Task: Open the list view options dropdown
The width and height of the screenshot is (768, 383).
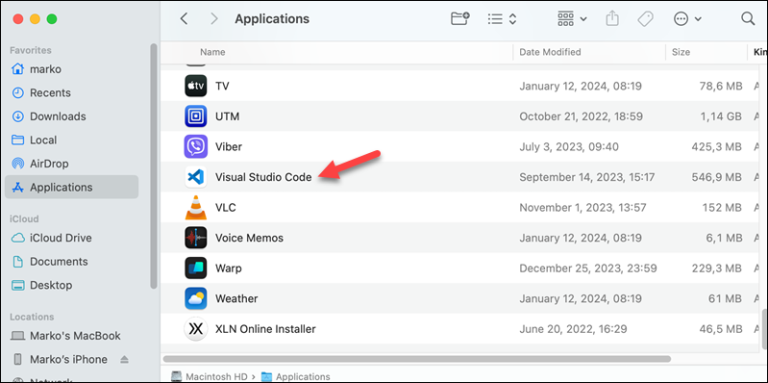Action: click(x=502, y=19)
